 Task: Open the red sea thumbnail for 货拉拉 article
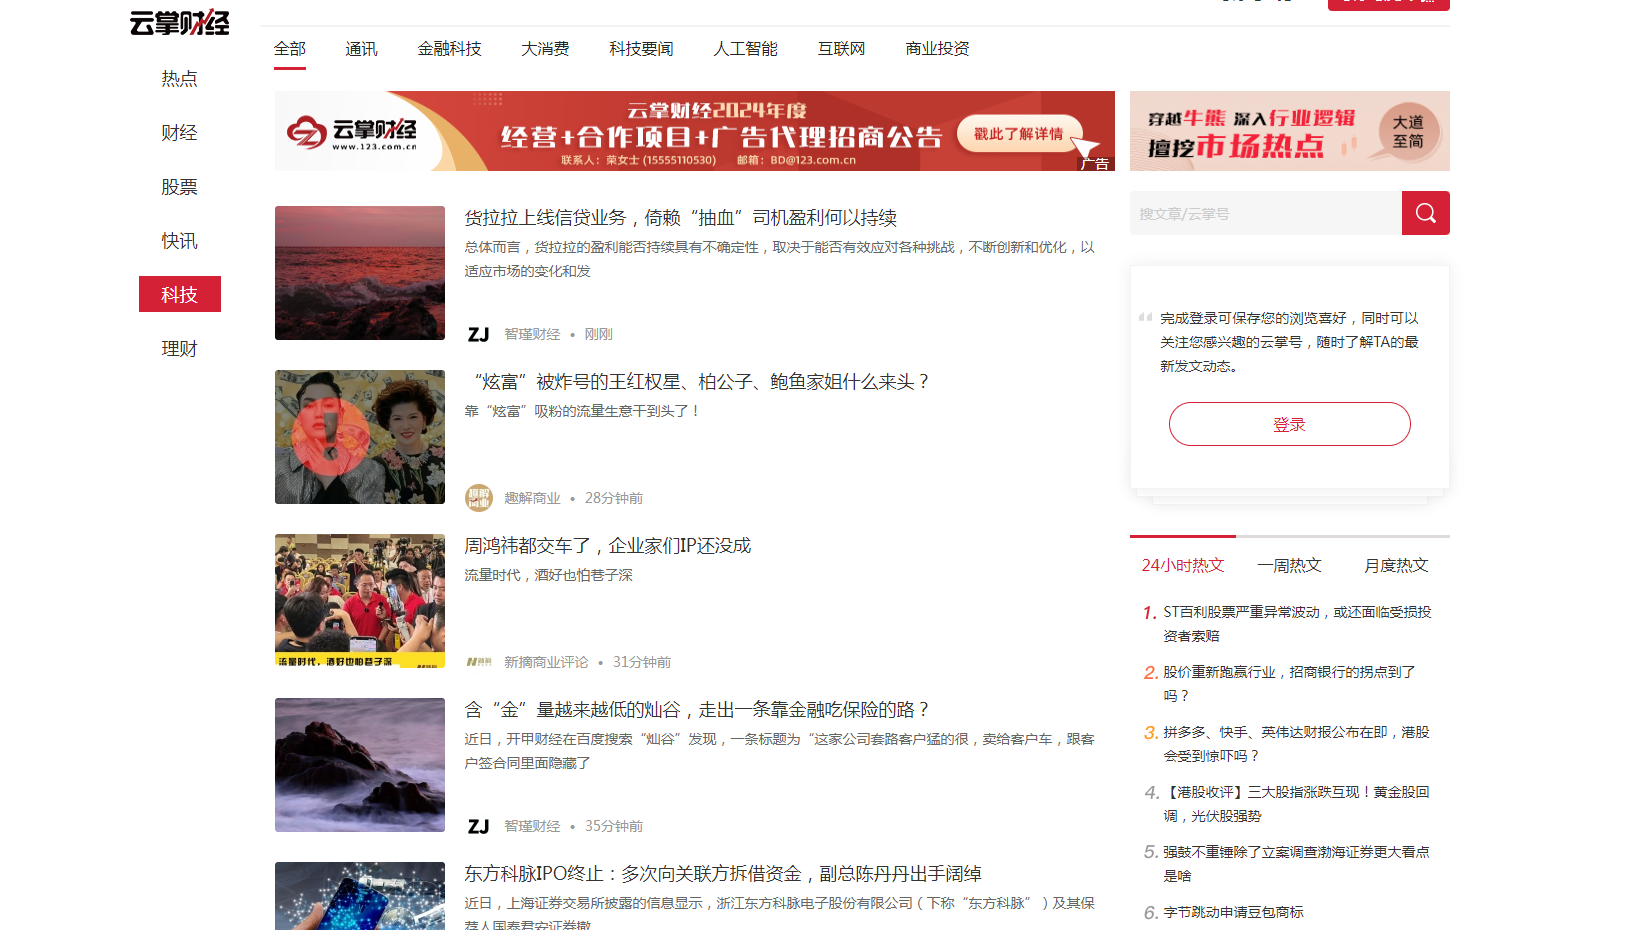pos(360,273)
